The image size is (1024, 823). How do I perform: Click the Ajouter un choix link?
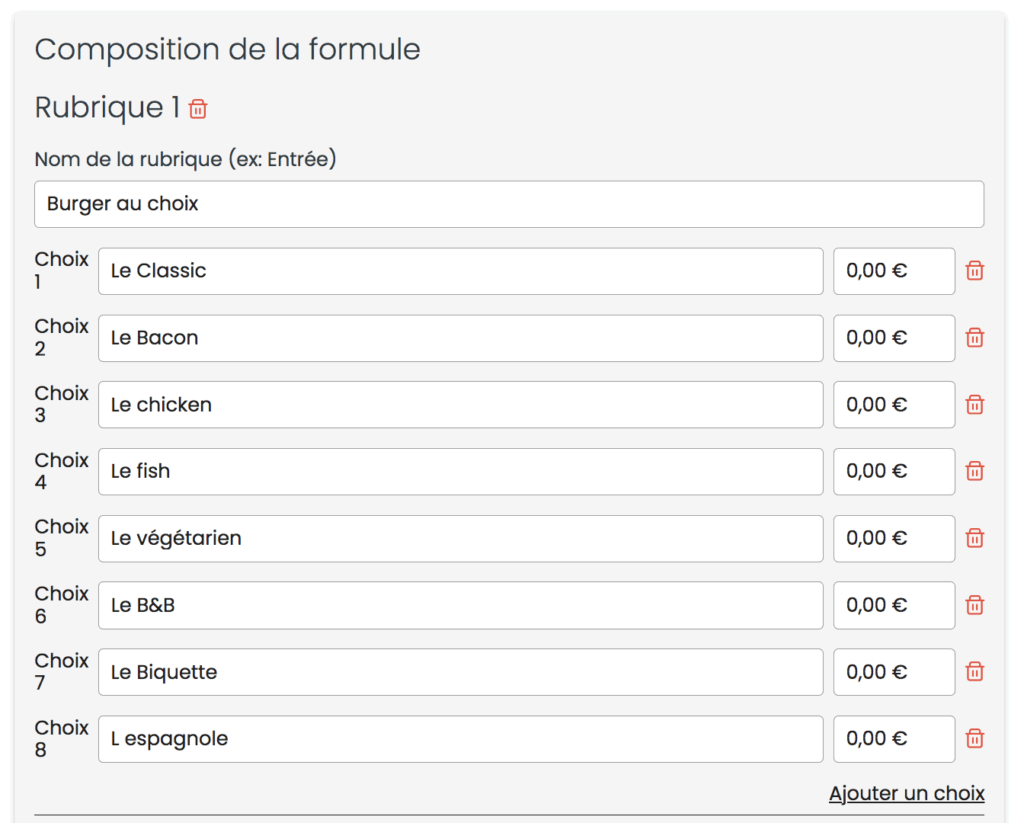click(906, 793)
